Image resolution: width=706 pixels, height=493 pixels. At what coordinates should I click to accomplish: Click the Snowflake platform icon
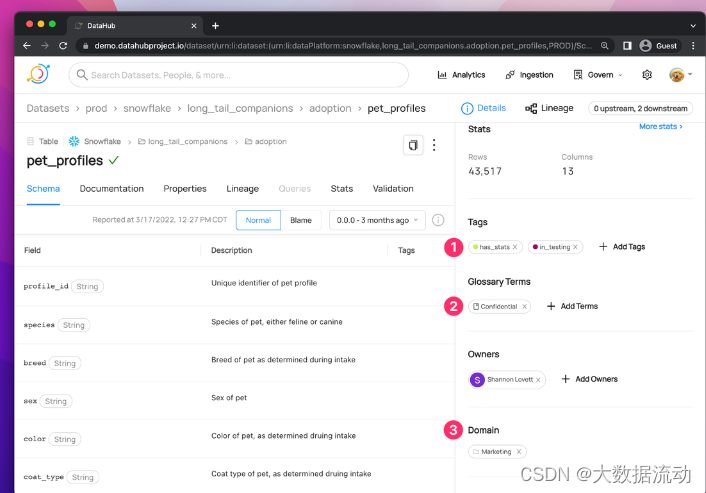tap(74, 141)
